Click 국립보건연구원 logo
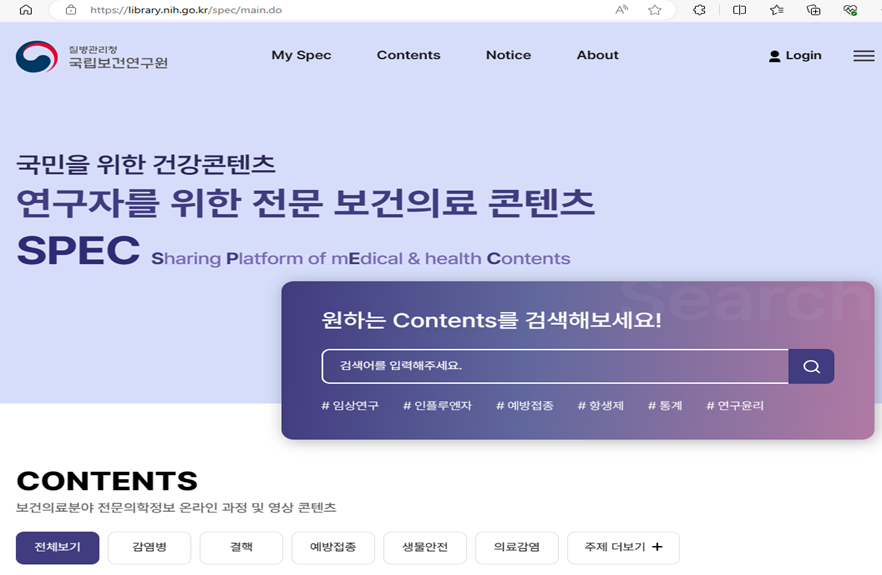Screen dimensions: 882x575 tap(92, 56)
